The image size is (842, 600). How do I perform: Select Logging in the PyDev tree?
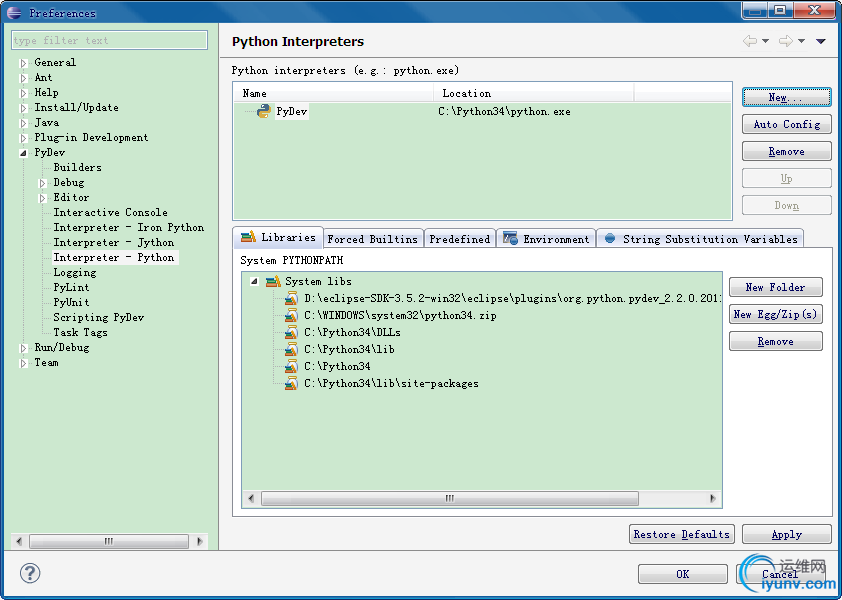click(75, 272)
